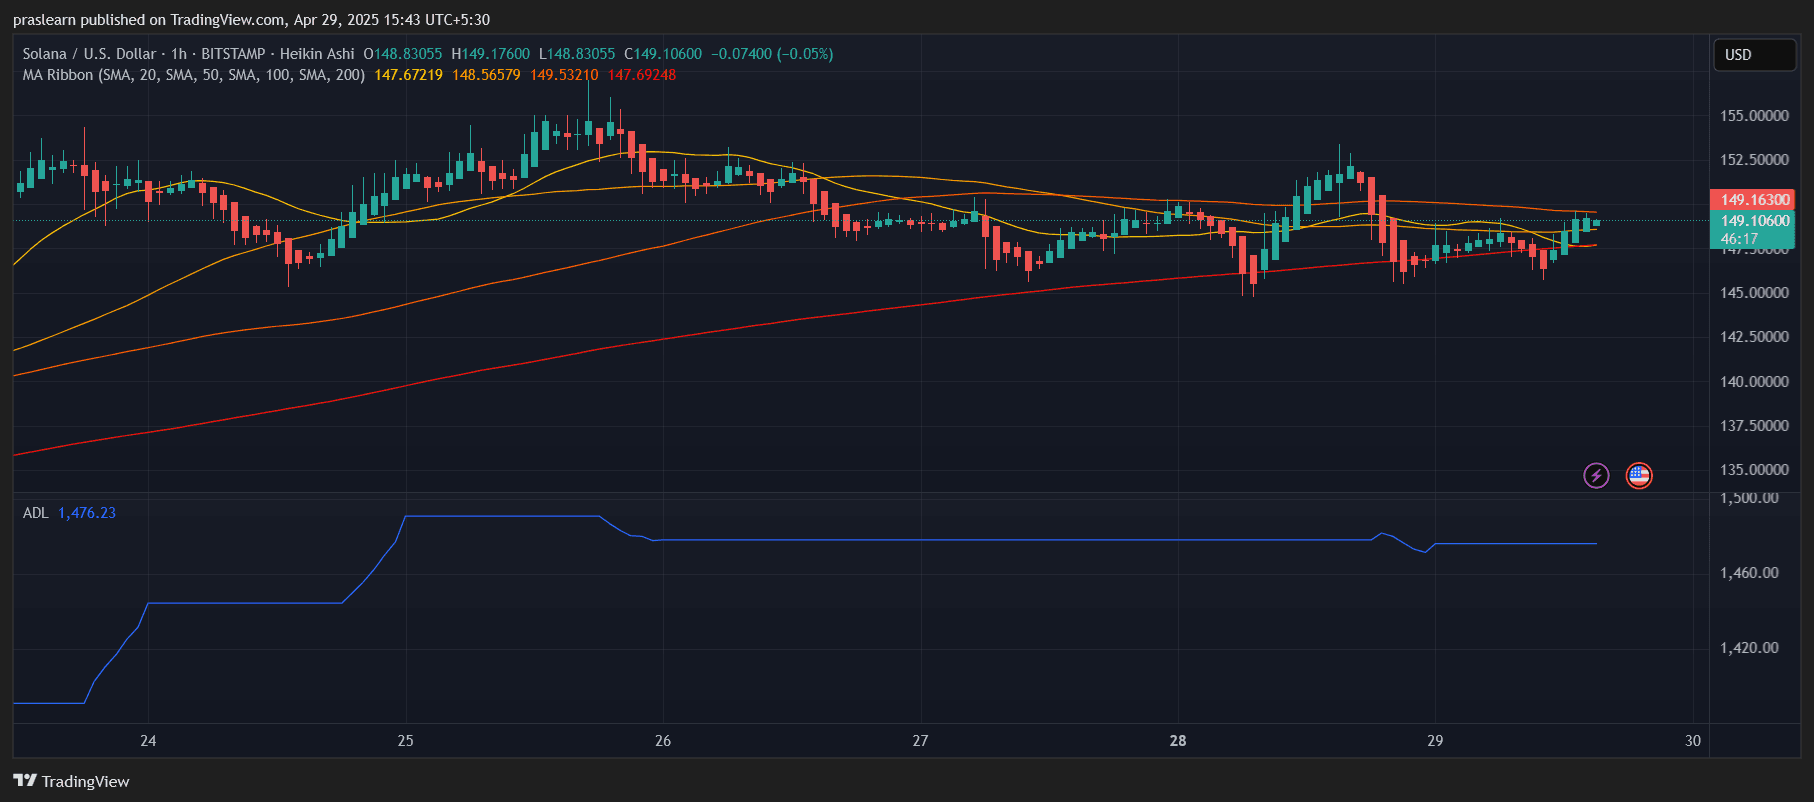Screen dimensions: 1814x802
Task: Click the ADL value 1,476.23
Action: click(87, 513)
